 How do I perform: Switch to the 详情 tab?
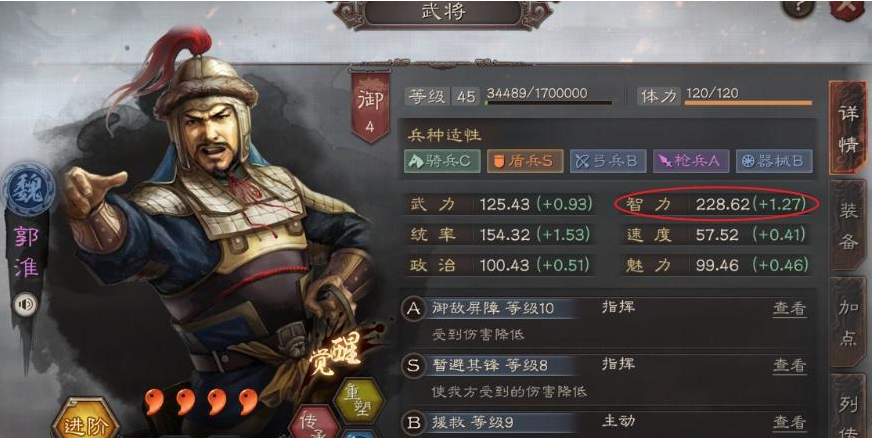click(848, 128)
